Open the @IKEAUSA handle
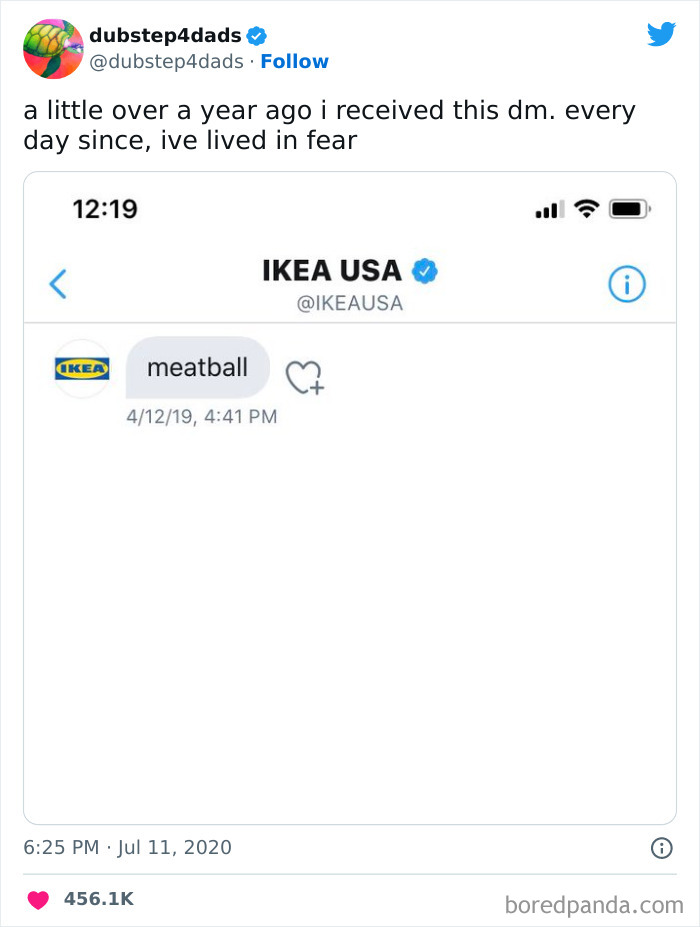Viewport: 700px width, 927px height. (352, 300)
